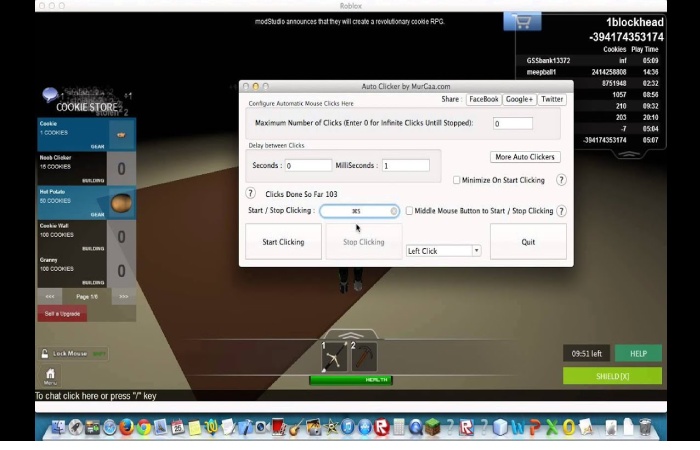Click the chat bubble icon above Cookie Store
700x450 pixels.
(50, 94)
